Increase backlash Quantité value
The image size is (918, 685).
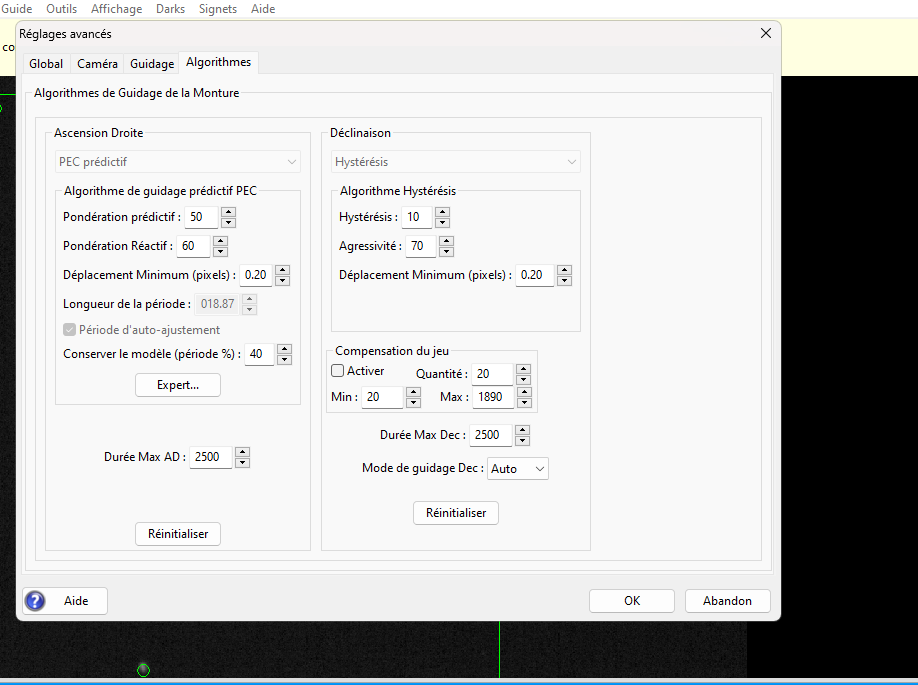pyautogui.click(x=523, y=369)
